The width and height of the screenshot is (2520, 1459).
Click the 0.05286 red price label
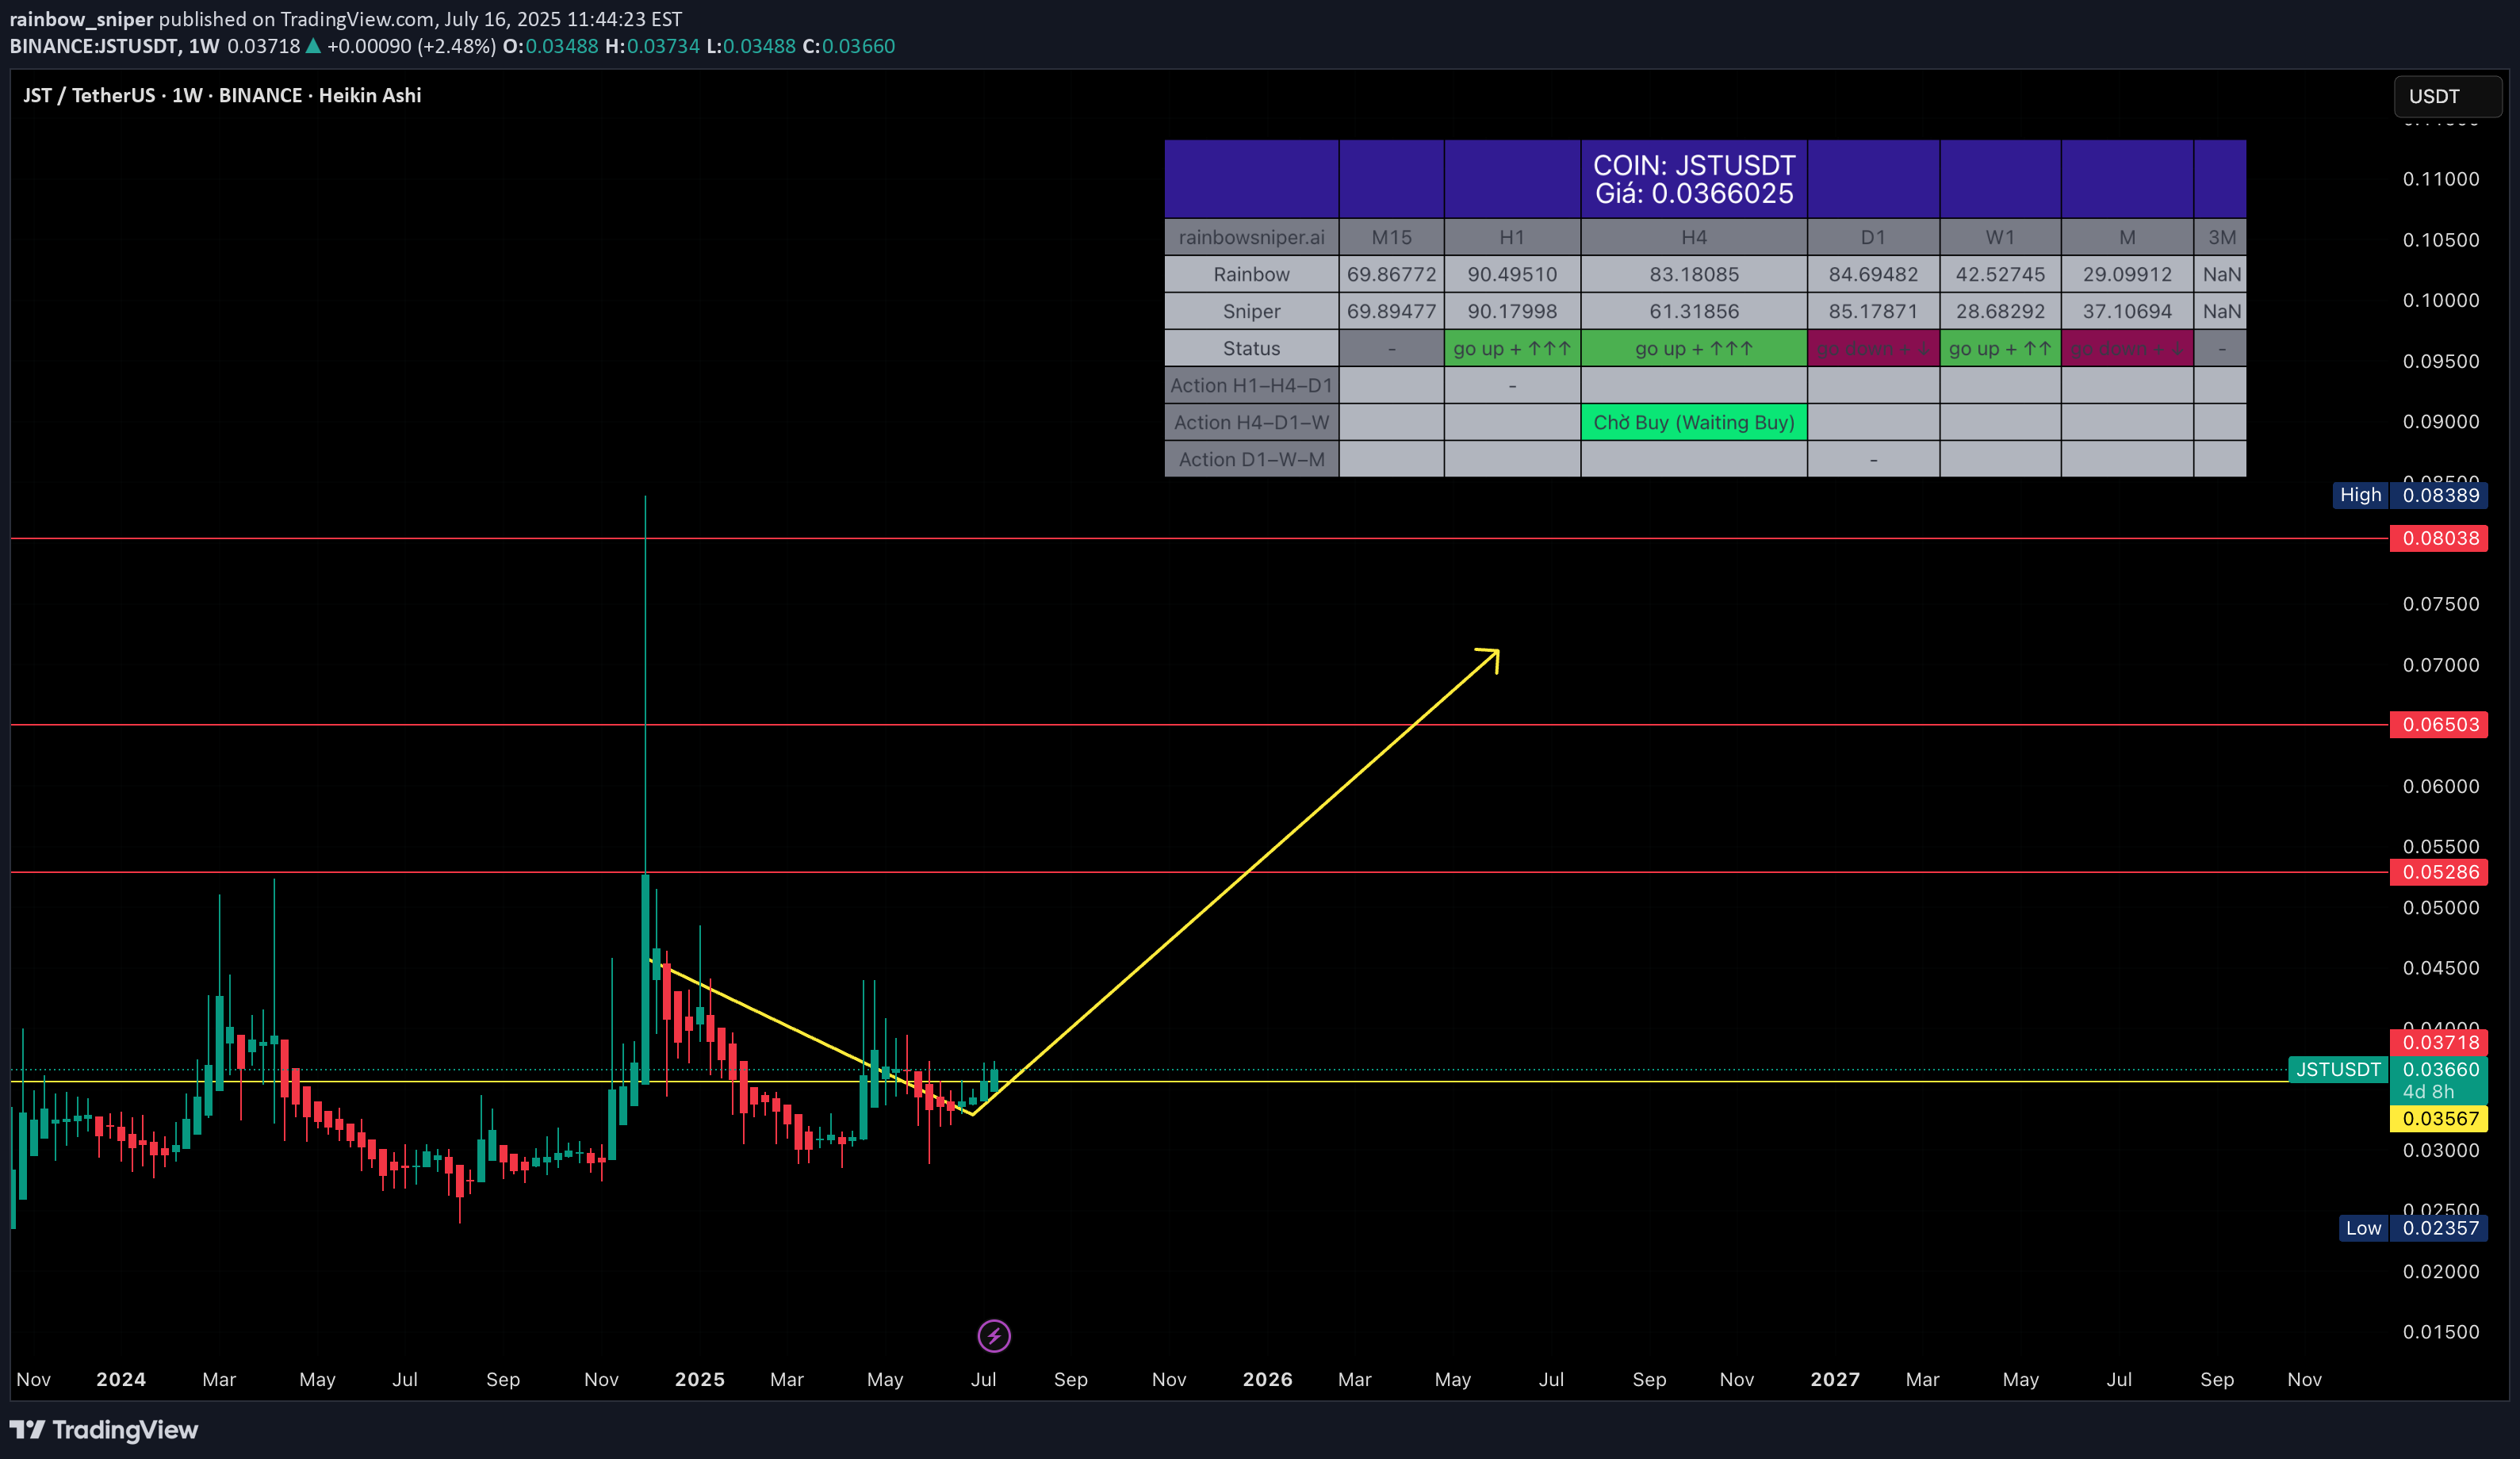(x=2438, y=872)
